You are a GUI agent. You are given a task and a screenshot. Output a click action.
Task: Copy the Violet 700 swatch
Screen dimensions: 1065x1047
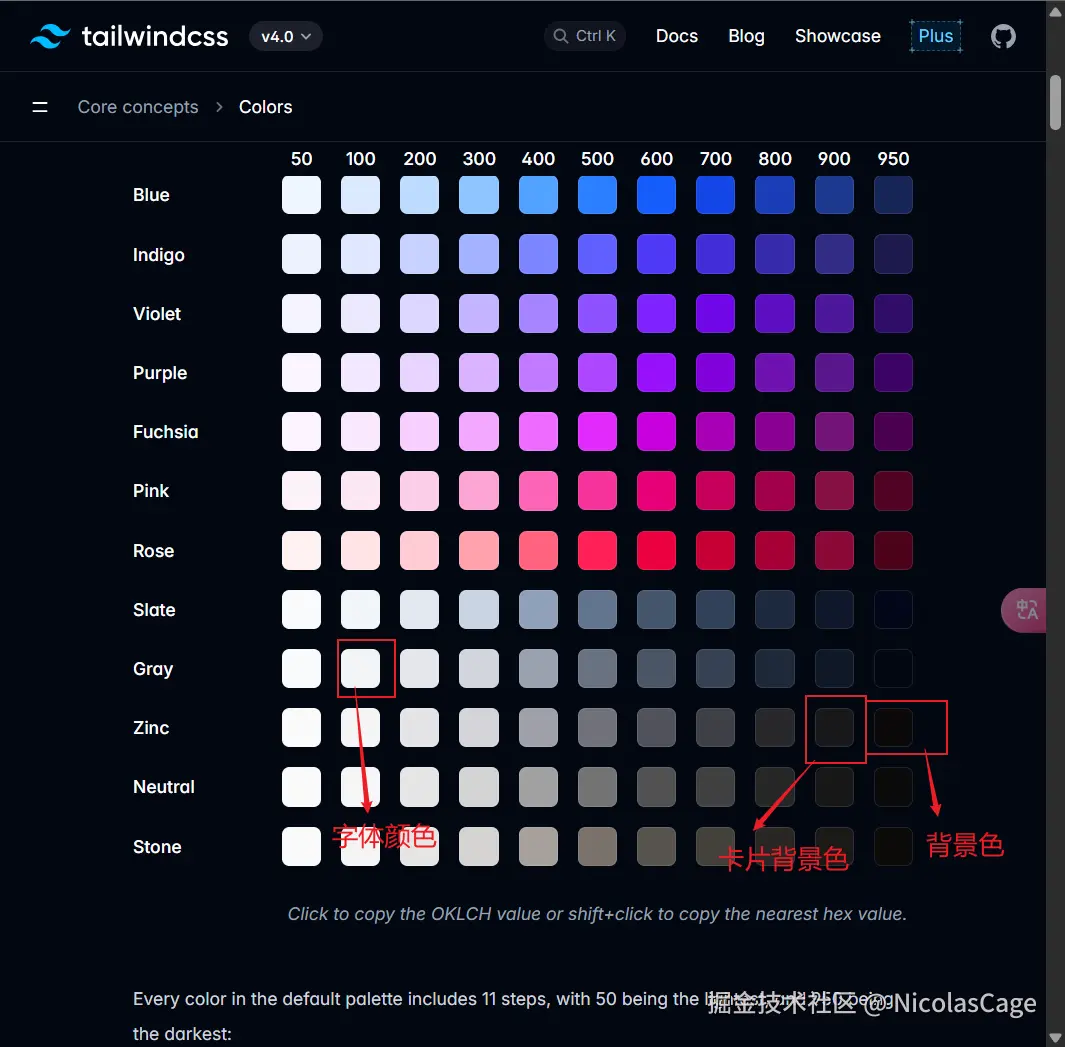pyautogui.click(x=715, y=313)
